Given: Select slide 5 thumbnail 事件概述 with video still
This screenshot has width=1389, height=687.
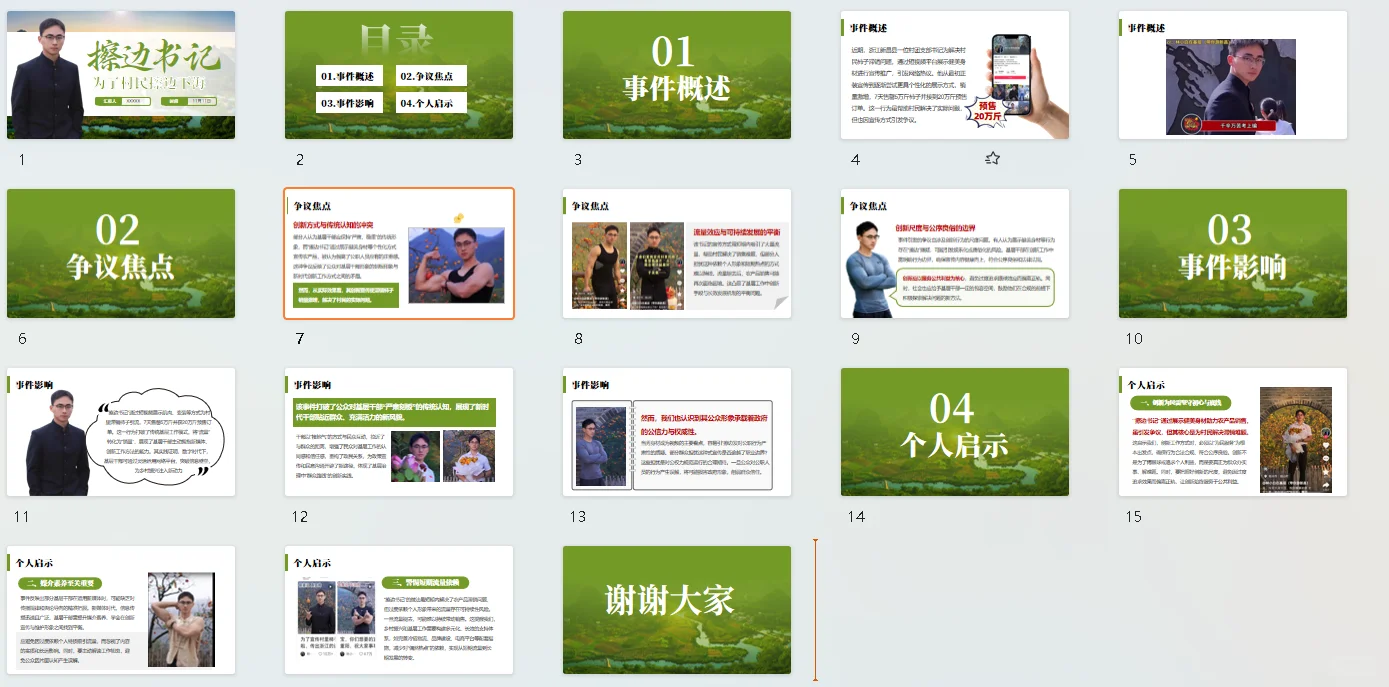Looking at the screenshot, I should pyautogui.click(x=1233, y=75).
